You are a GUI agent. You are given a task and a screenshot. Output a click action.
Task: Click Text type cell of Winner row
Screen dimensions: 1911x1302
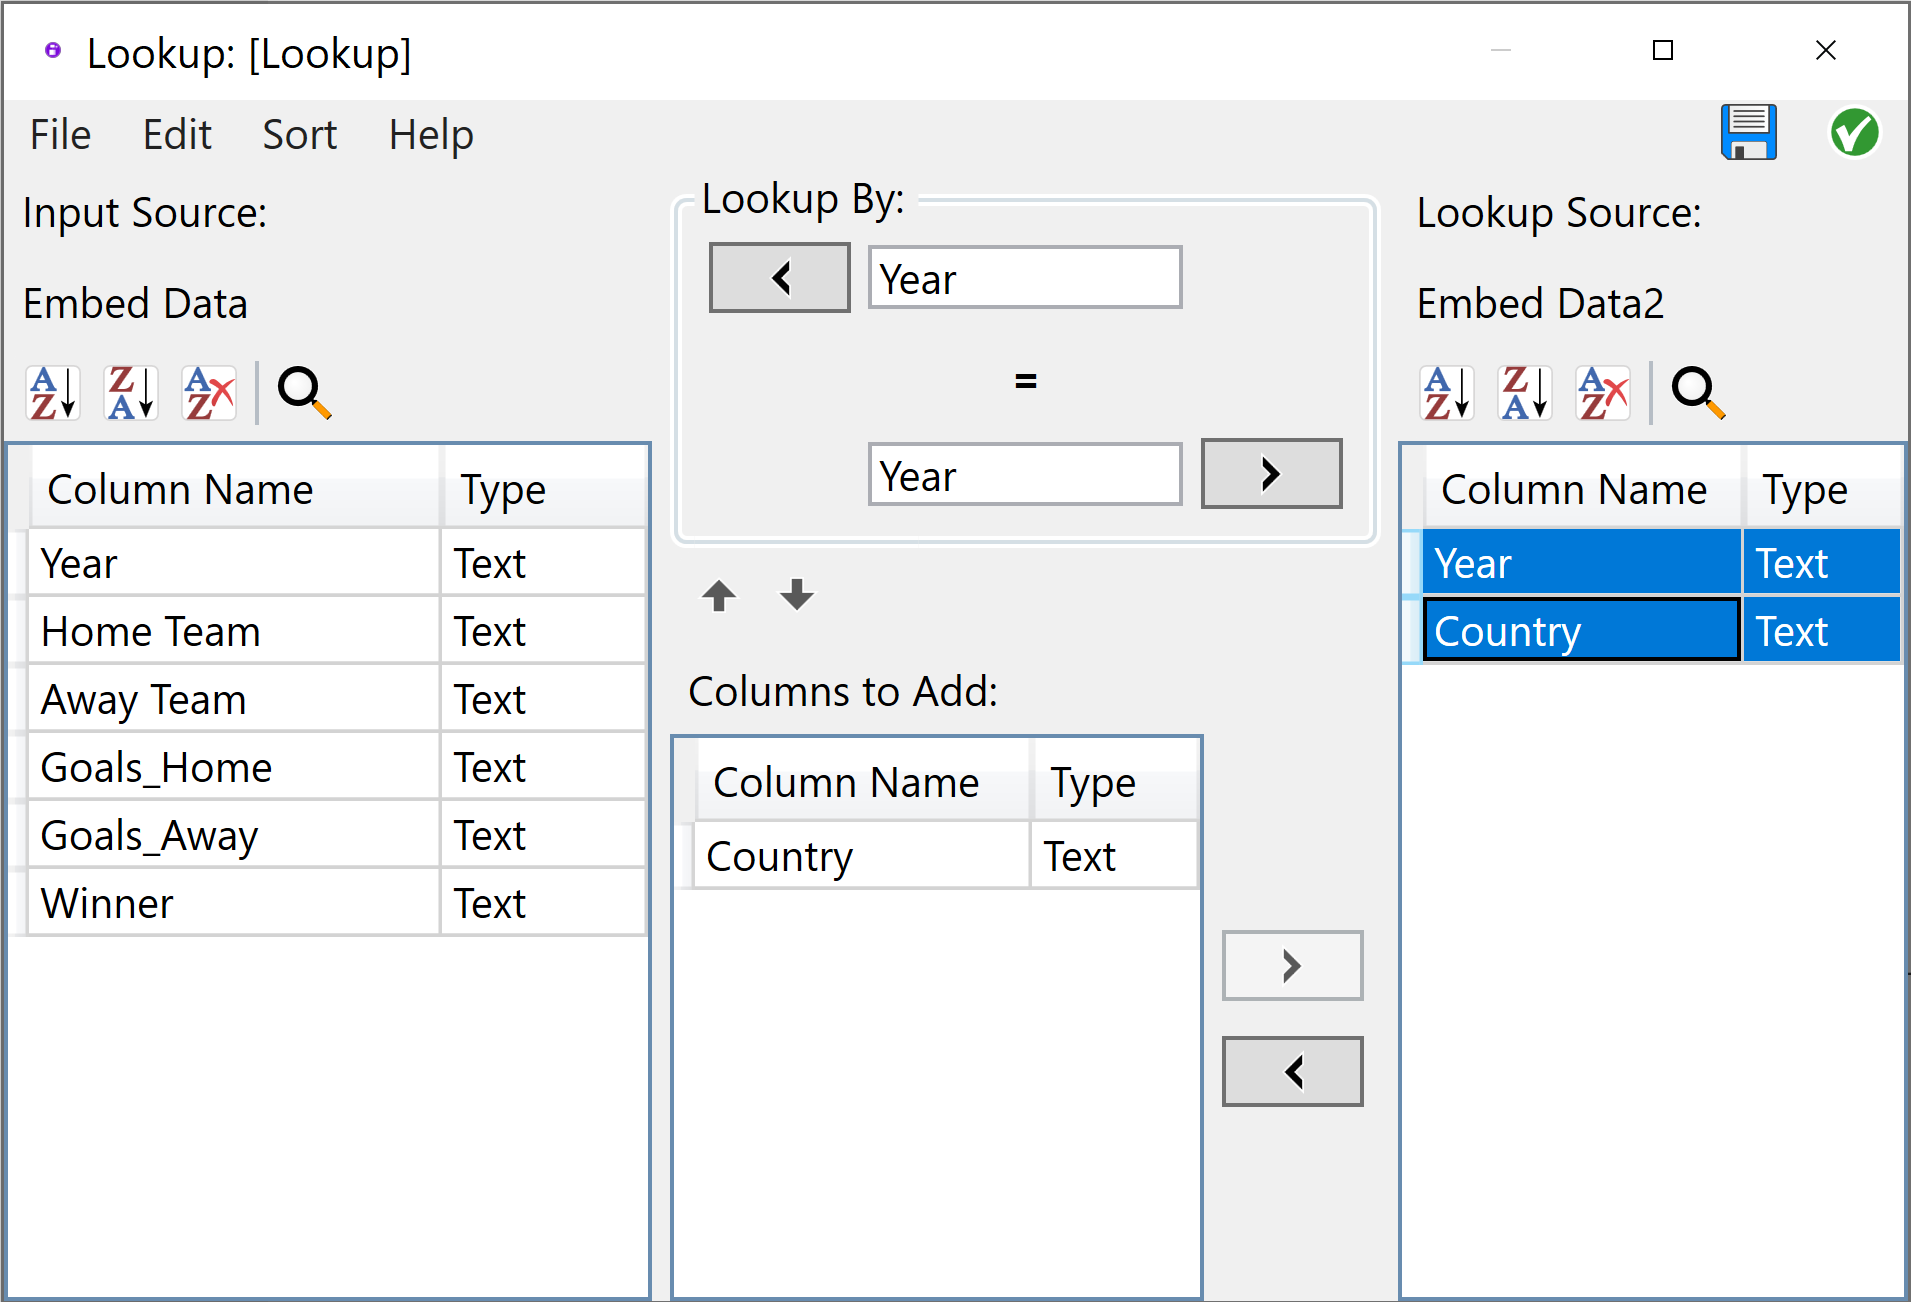[543, 903]
